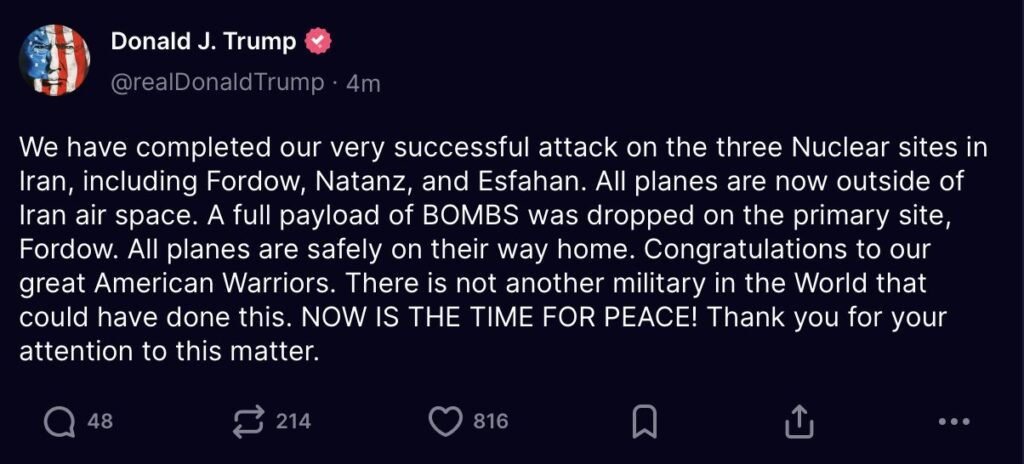1024x464 pixels.
Task: Open the flag-painted profile avatar
Action: point(55,60)
